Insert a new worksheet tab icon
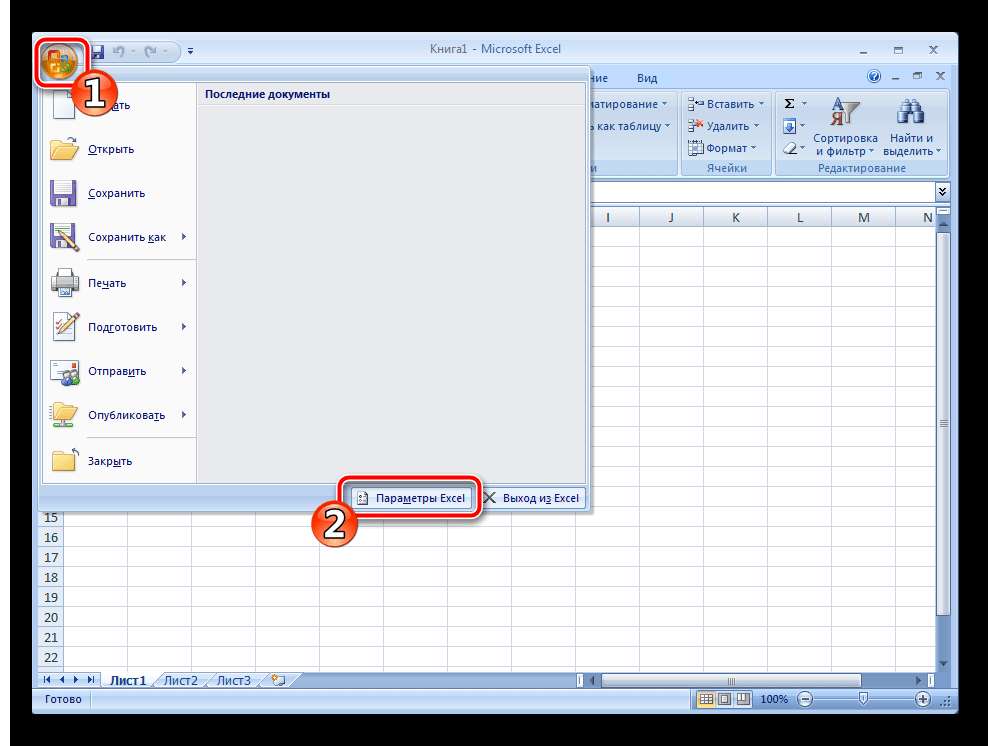Image resolution: width=991 pixels, height=746 pixels. (277, 680)
